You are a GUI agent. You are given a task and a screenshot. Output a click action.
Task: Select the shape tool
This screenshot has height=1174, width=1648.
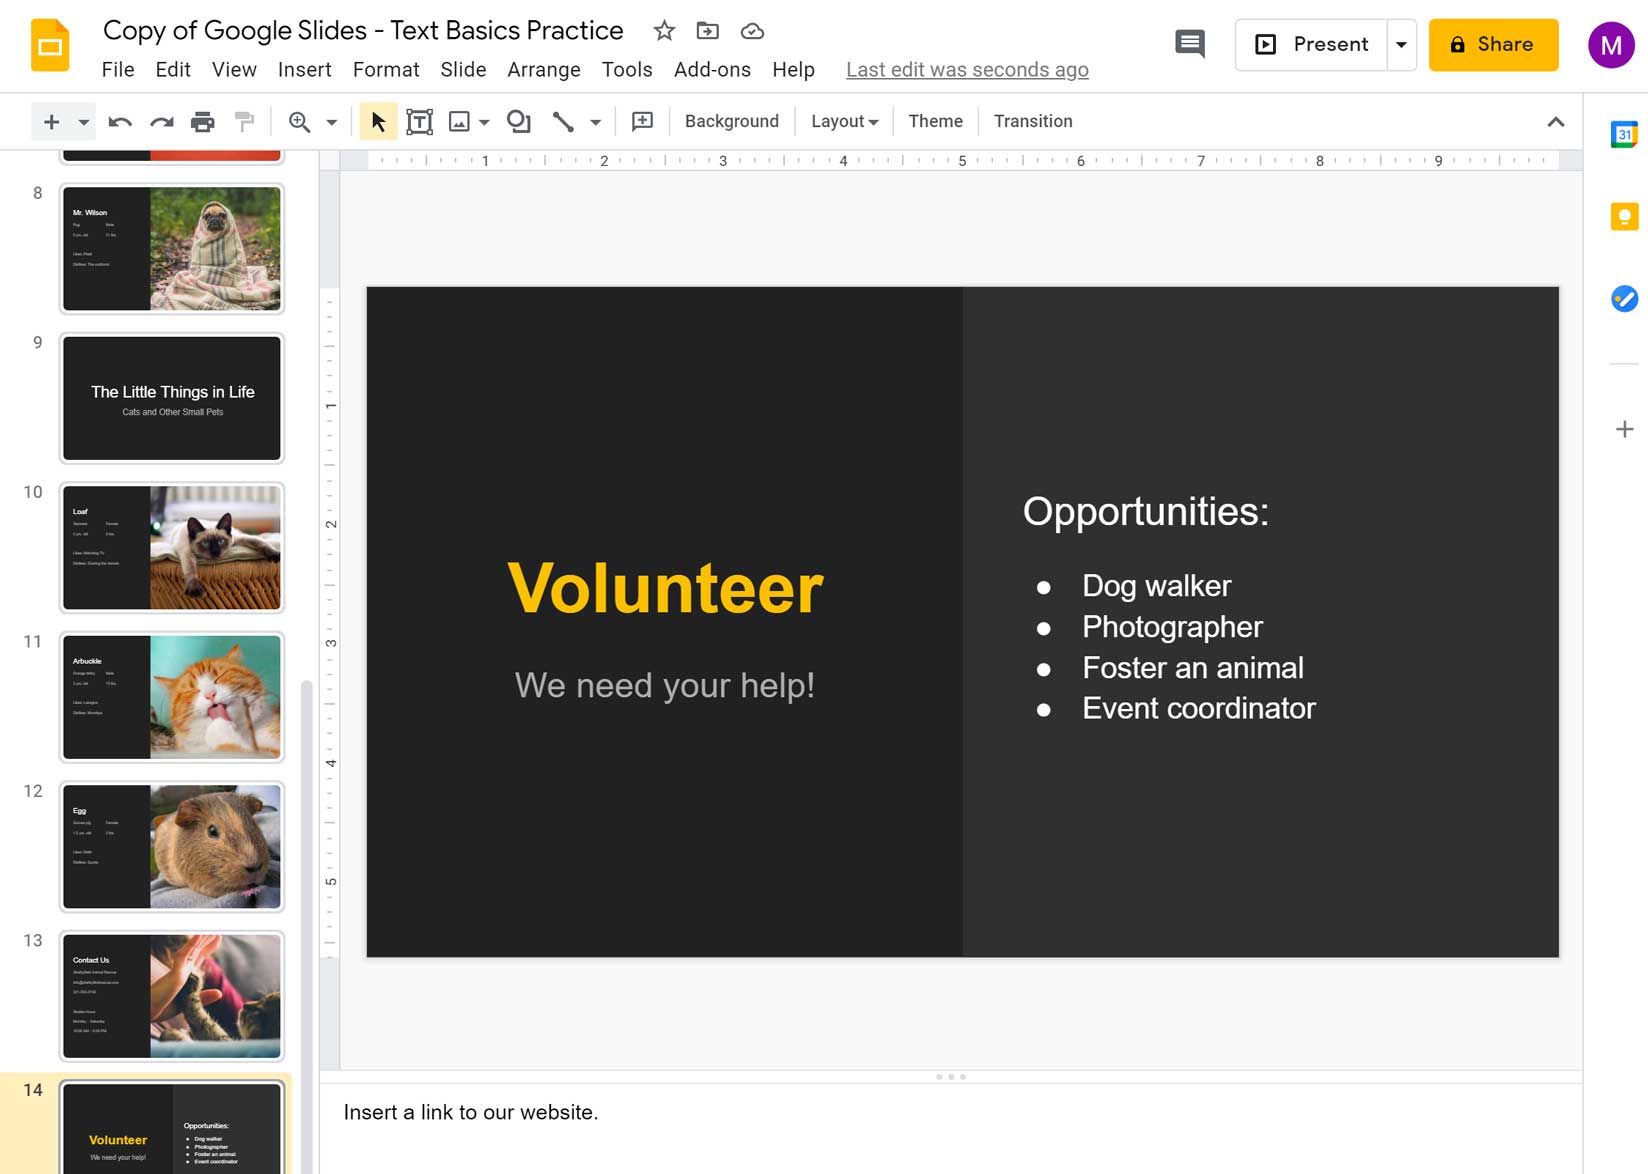(518, 120)
